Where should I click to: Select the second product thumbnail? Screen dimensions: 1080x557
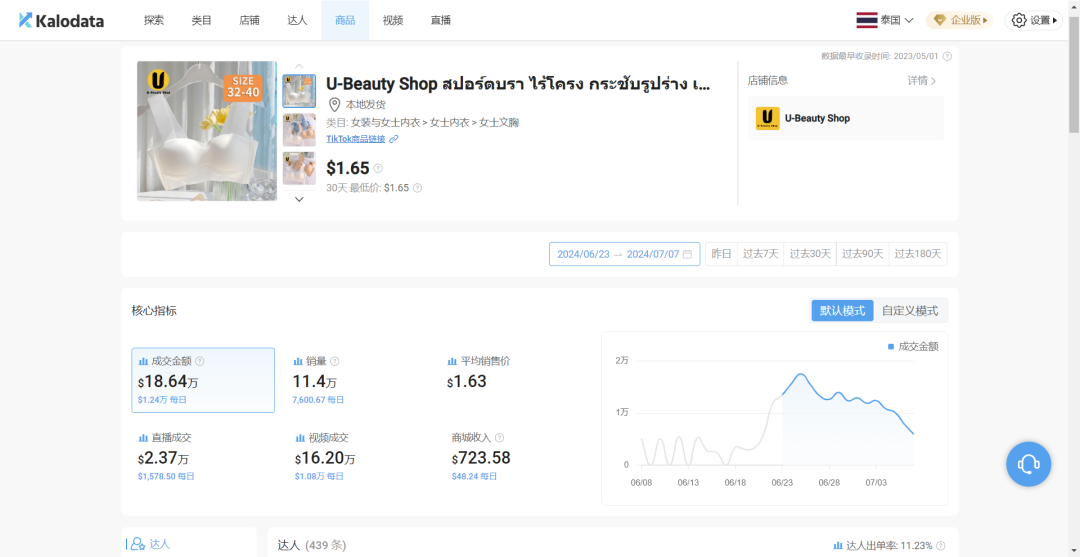(299, 130)
